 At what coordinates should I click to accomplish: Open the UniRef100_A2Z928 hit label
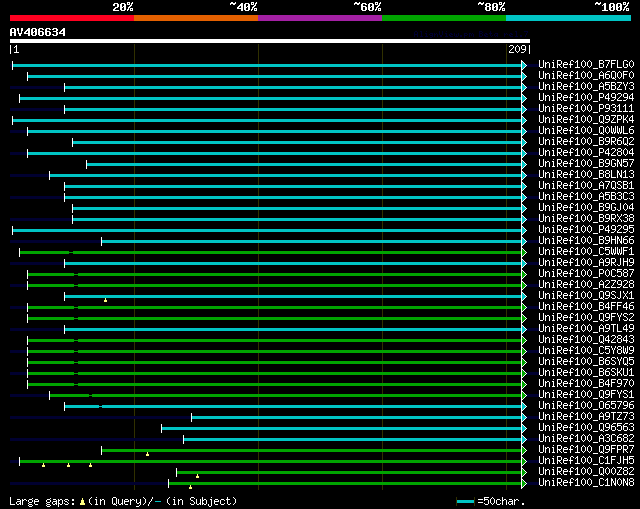pos(586,285)
